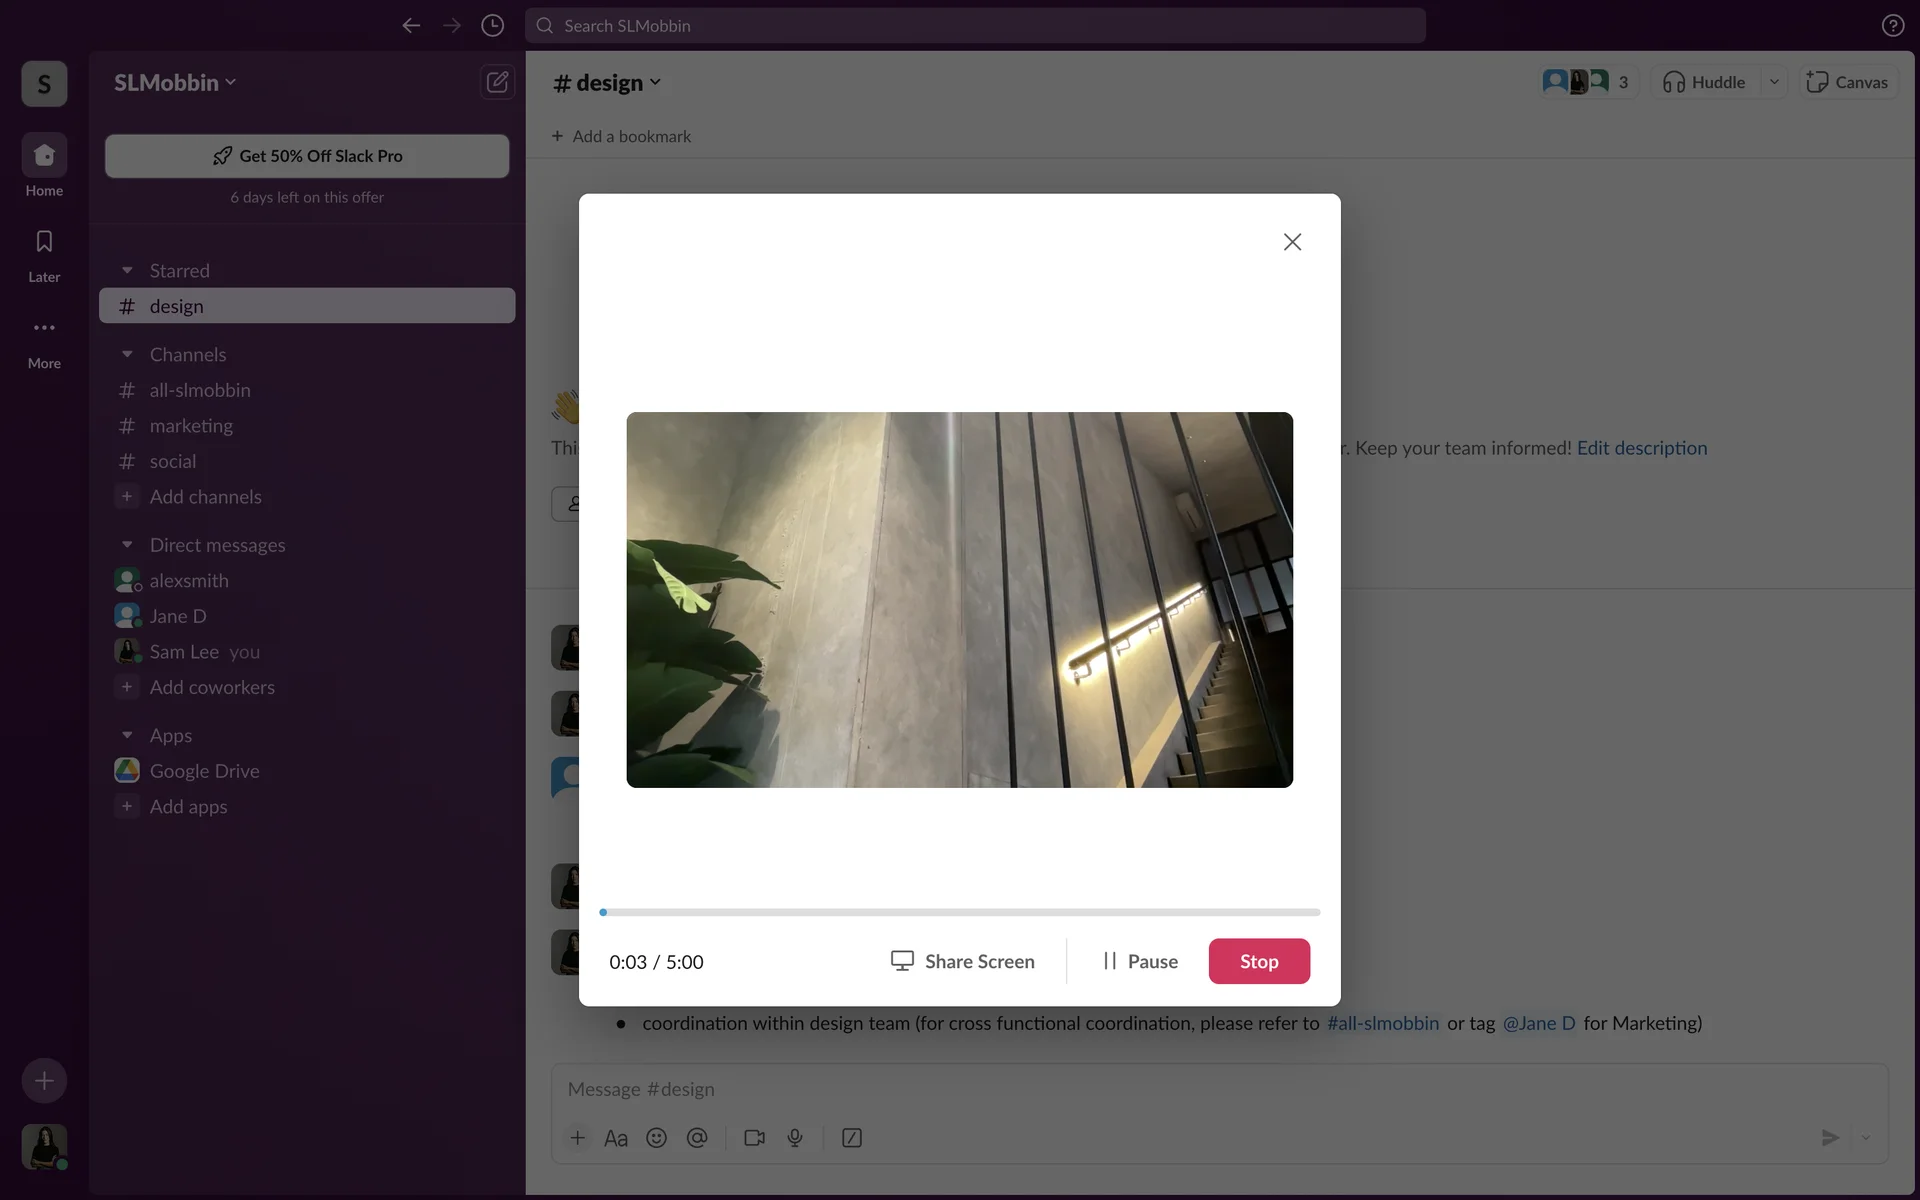Click the help question mark icon
The image size is (1920, 1200).
(1892, 26)
